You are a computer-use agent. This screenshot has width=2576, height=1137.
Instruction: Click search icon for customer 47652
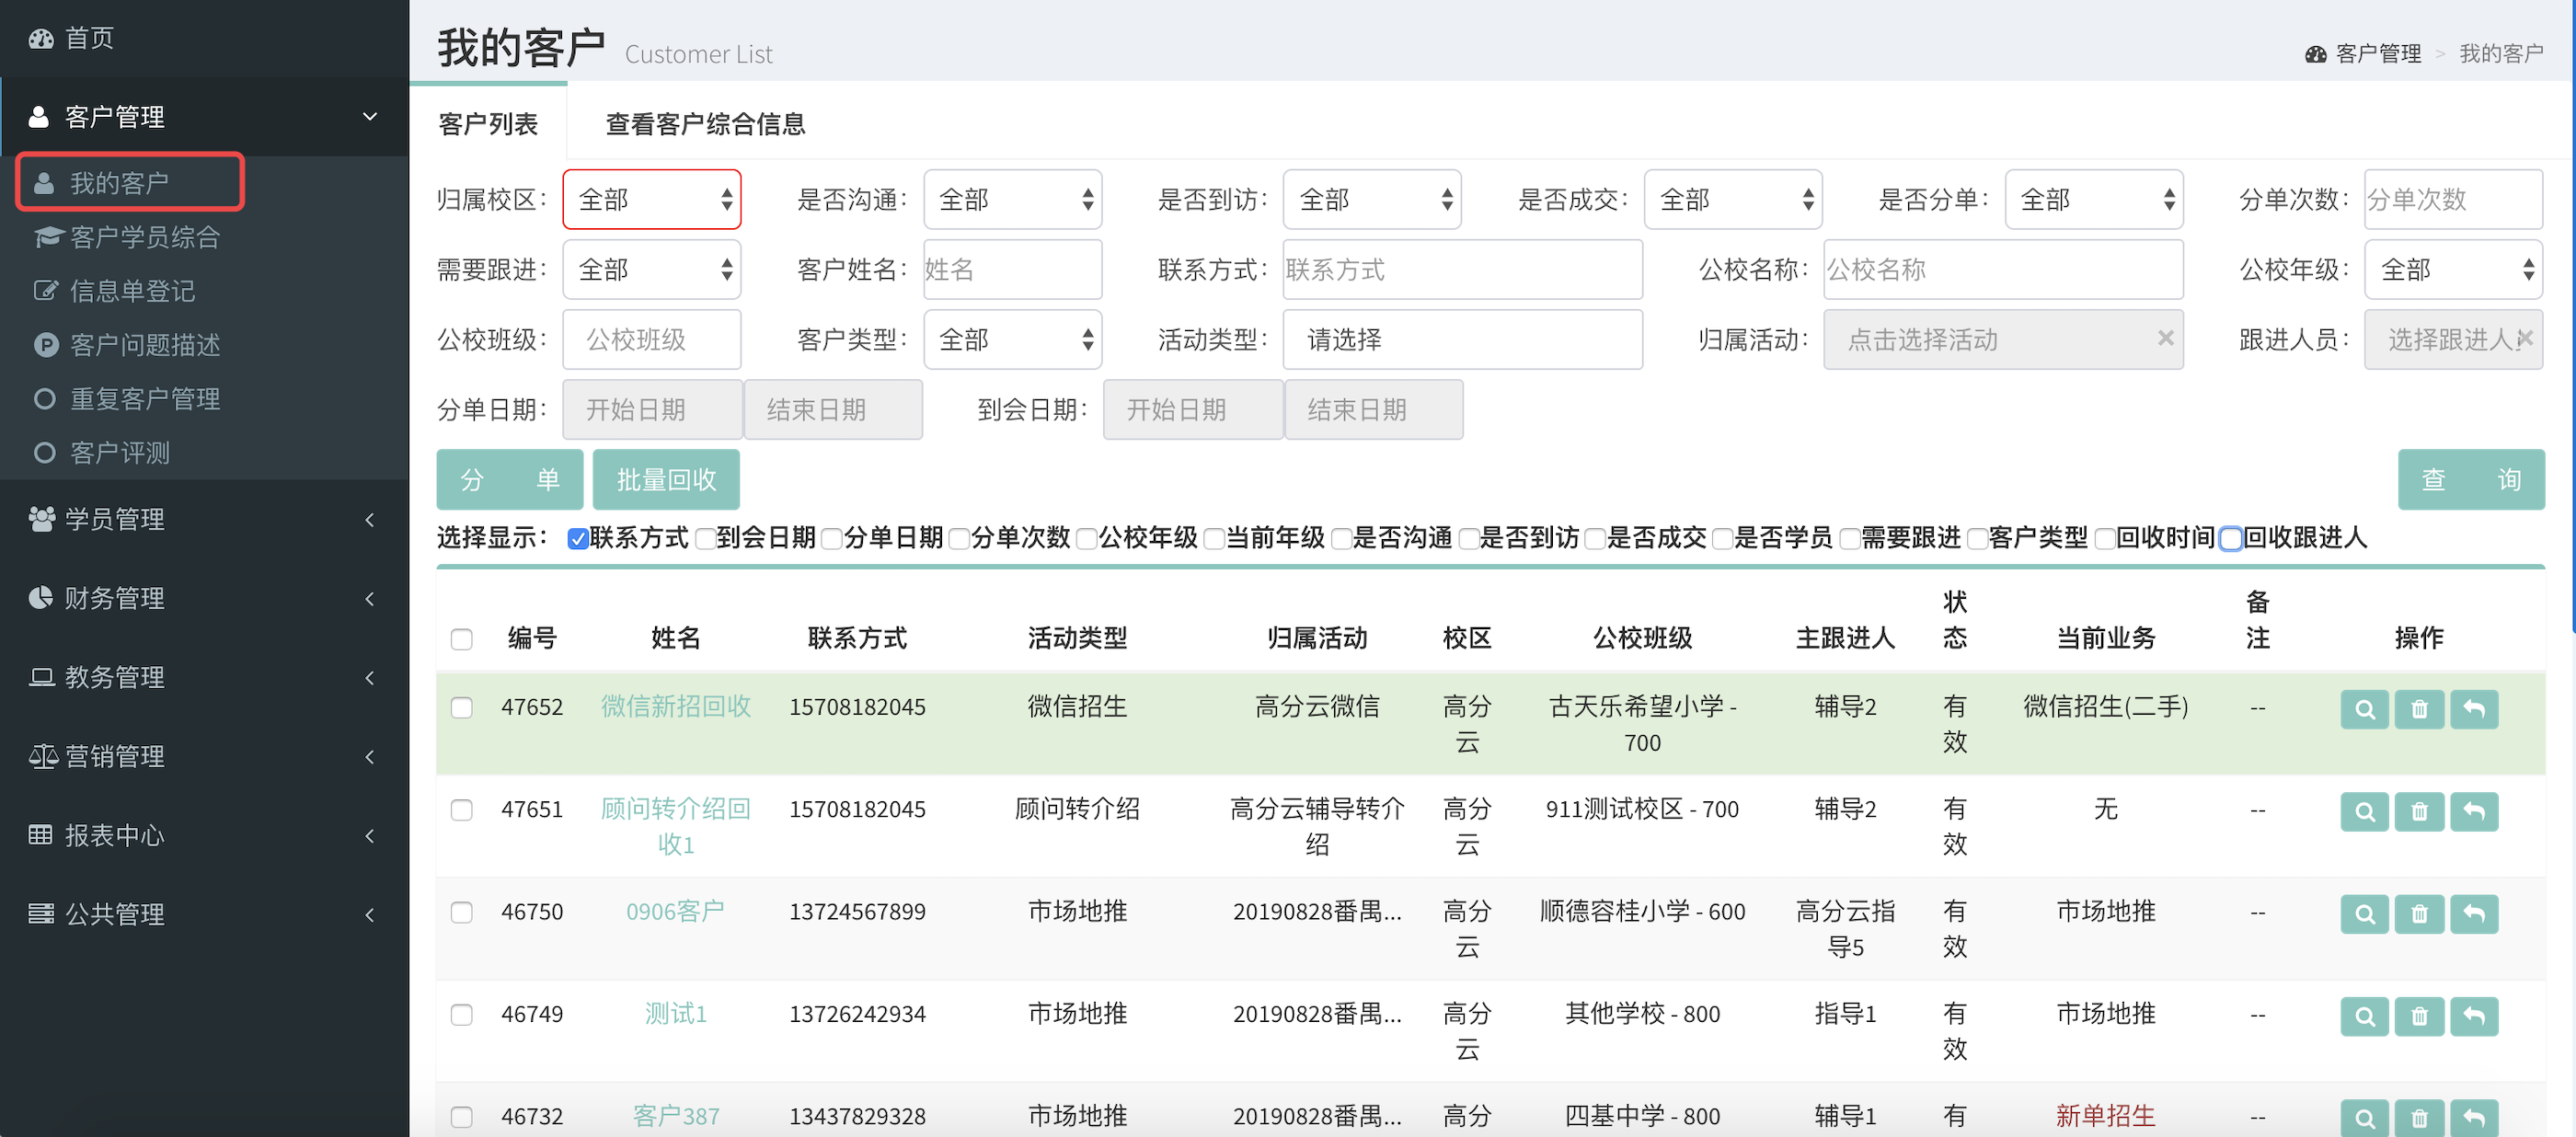2364,709
